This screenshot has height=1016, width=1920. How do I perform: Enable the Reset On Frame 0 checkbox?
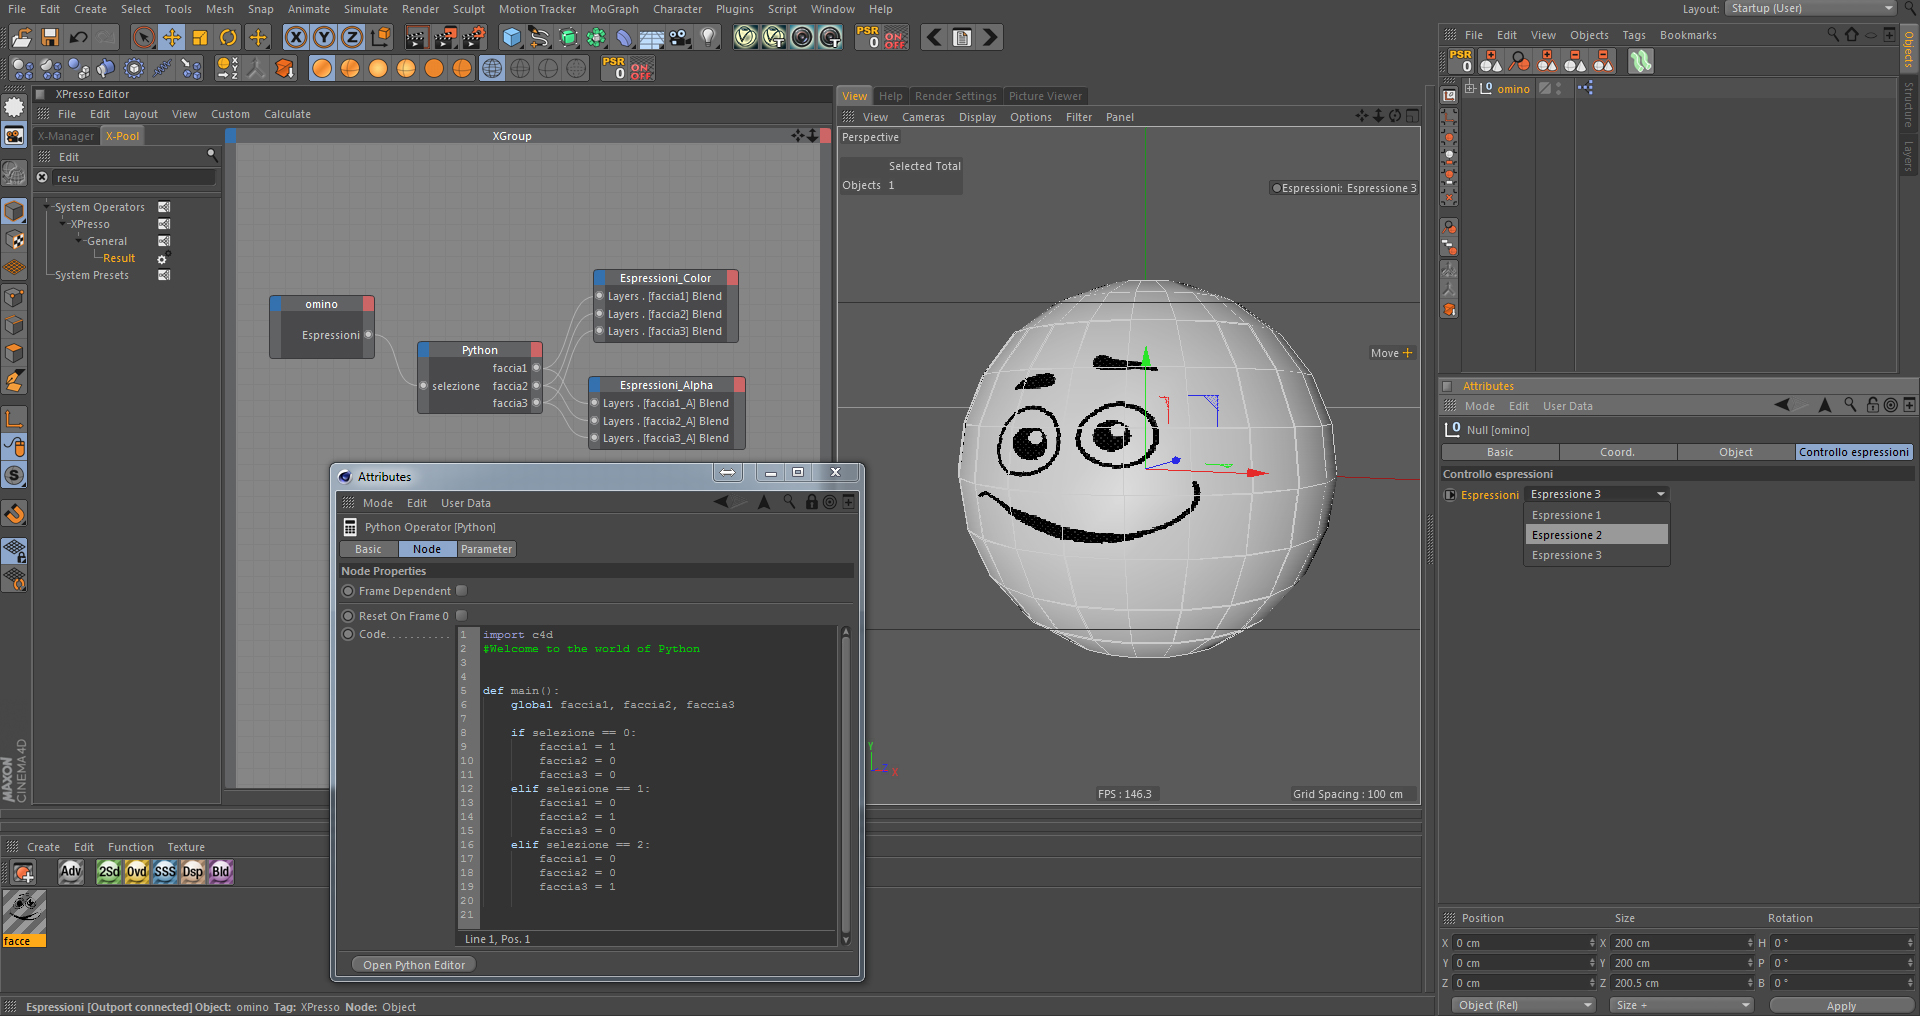click(461, 616)
